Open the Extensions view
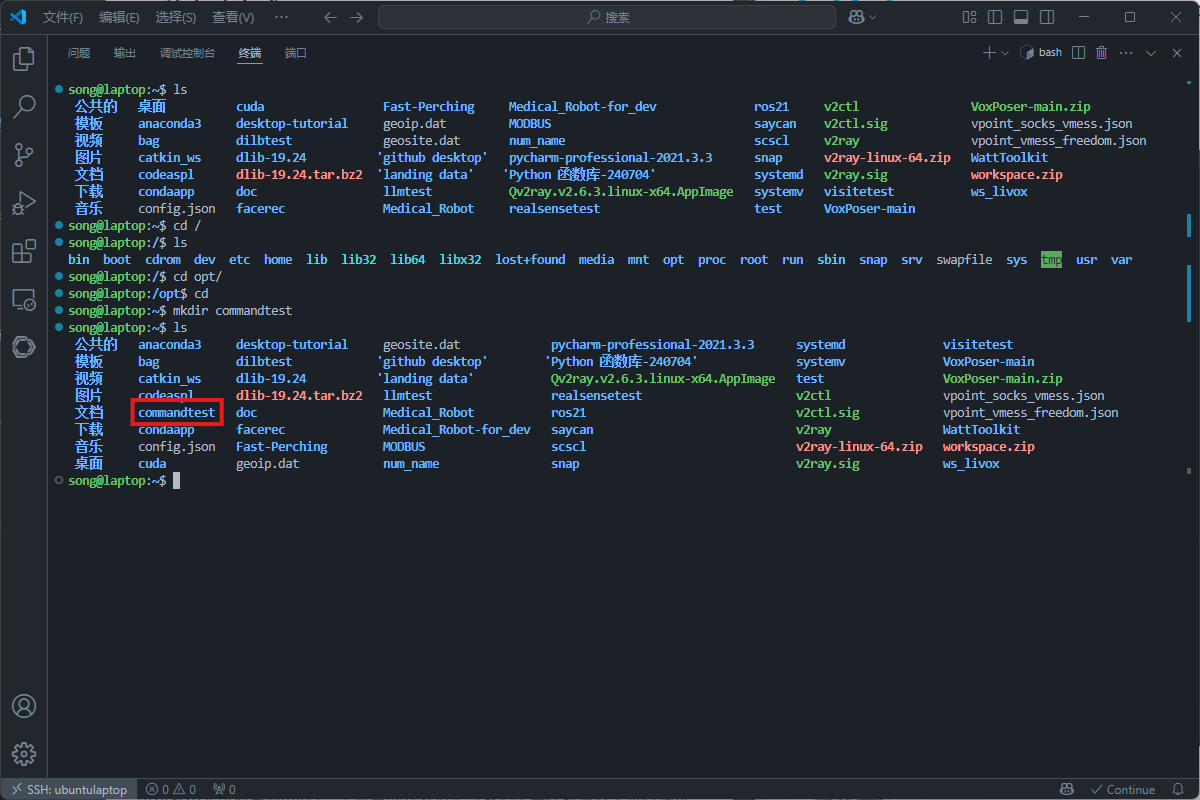The image size is (1200, 800). tap(24, 251)
